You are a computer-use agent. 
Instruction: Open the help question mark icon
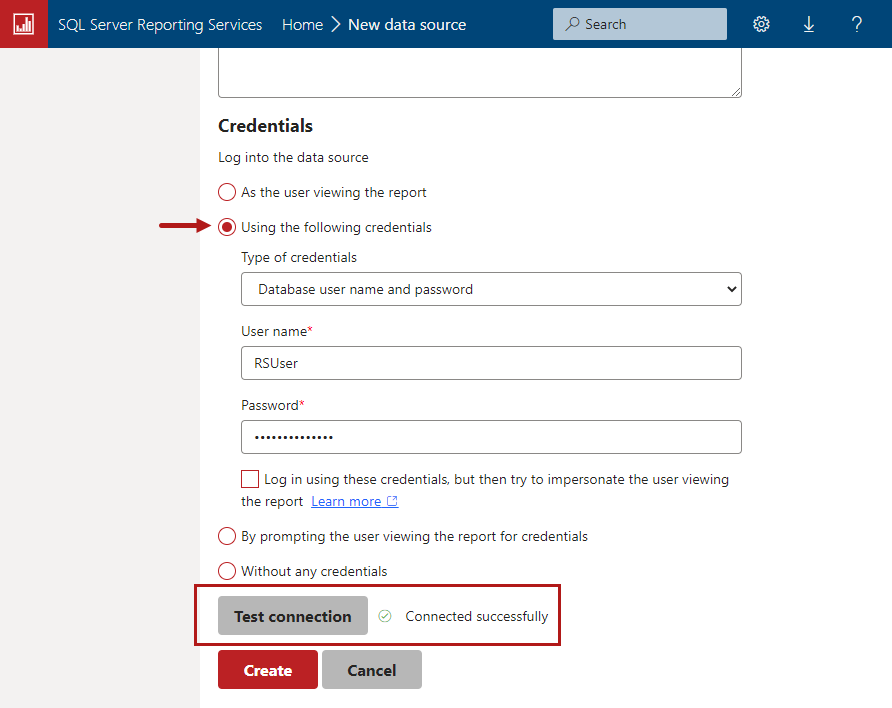click(x=857, y=24)
